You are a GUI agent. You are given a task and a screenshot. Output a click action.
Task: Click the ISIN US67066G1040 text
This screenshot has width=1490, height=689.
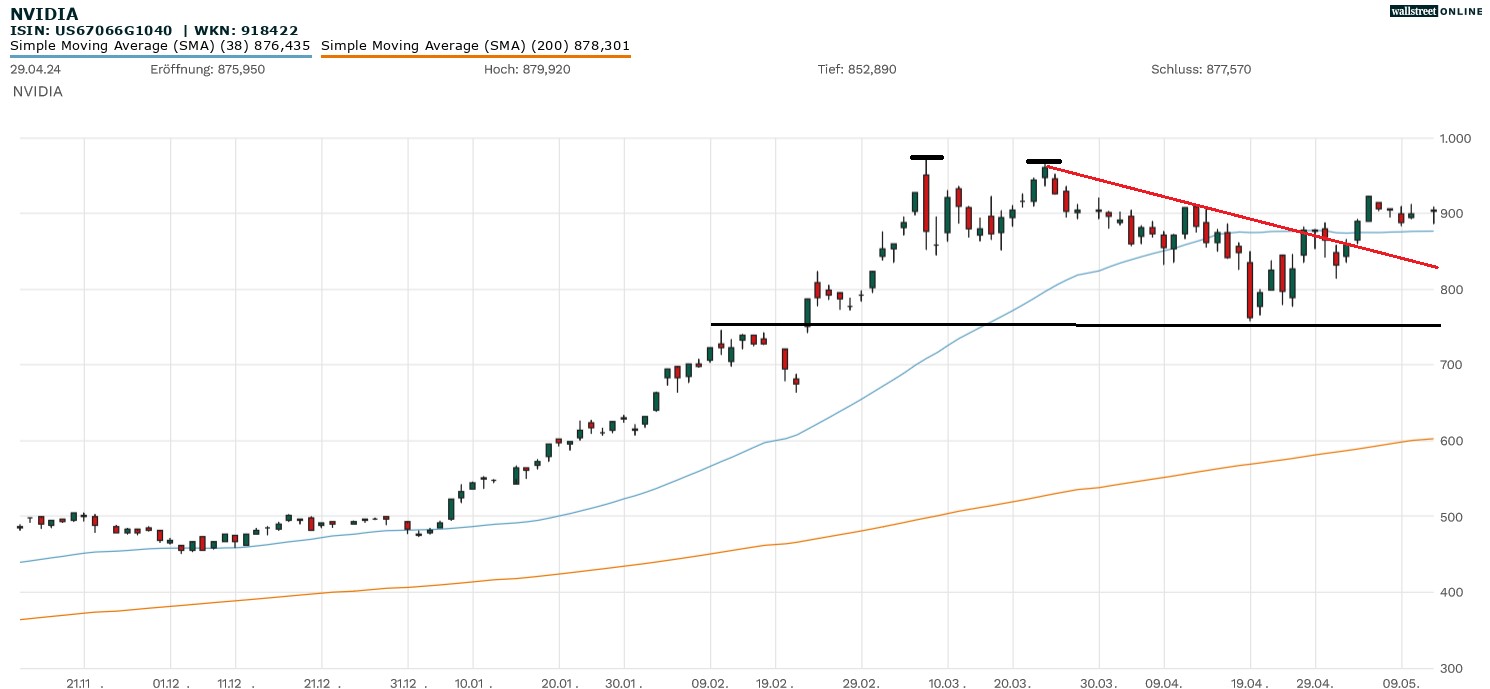pyautogui.click(x=90, y=31)
